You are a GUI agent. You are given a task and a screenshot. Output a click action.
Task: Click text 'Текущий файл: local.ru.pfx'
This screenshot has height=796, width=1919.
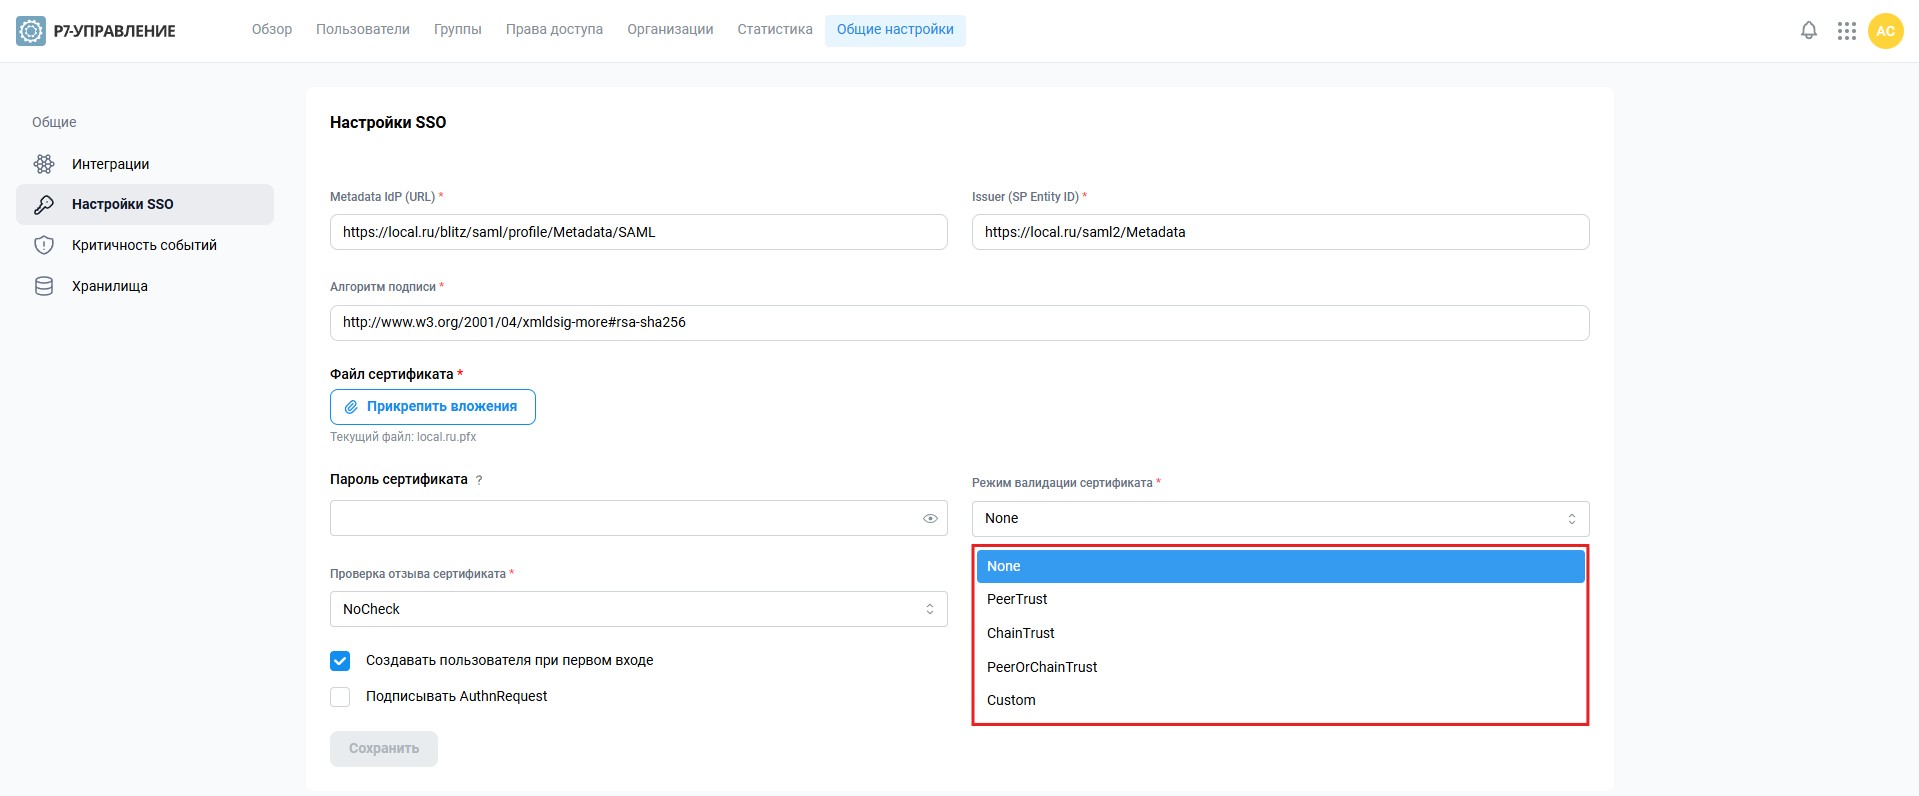[x=403, y=437]
